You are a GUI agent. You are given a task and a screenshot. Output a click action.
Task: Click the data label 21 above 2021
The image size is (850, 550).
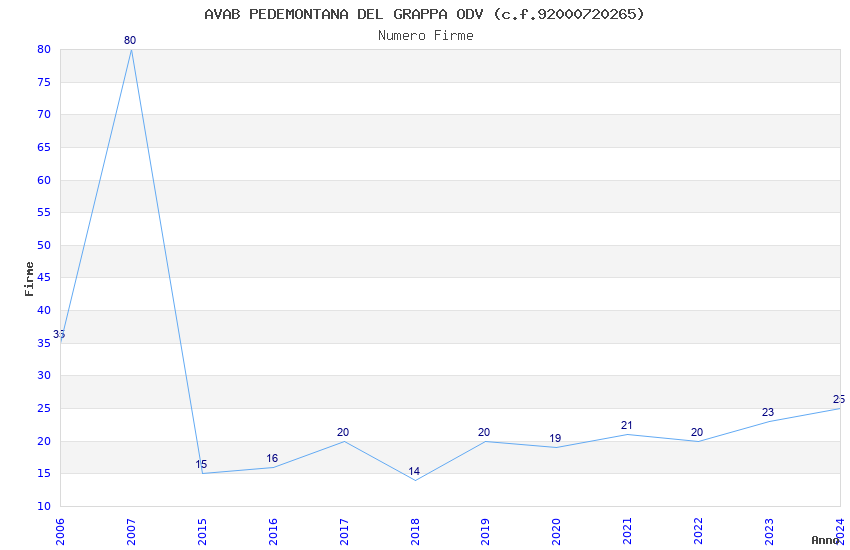pos(627,425)
